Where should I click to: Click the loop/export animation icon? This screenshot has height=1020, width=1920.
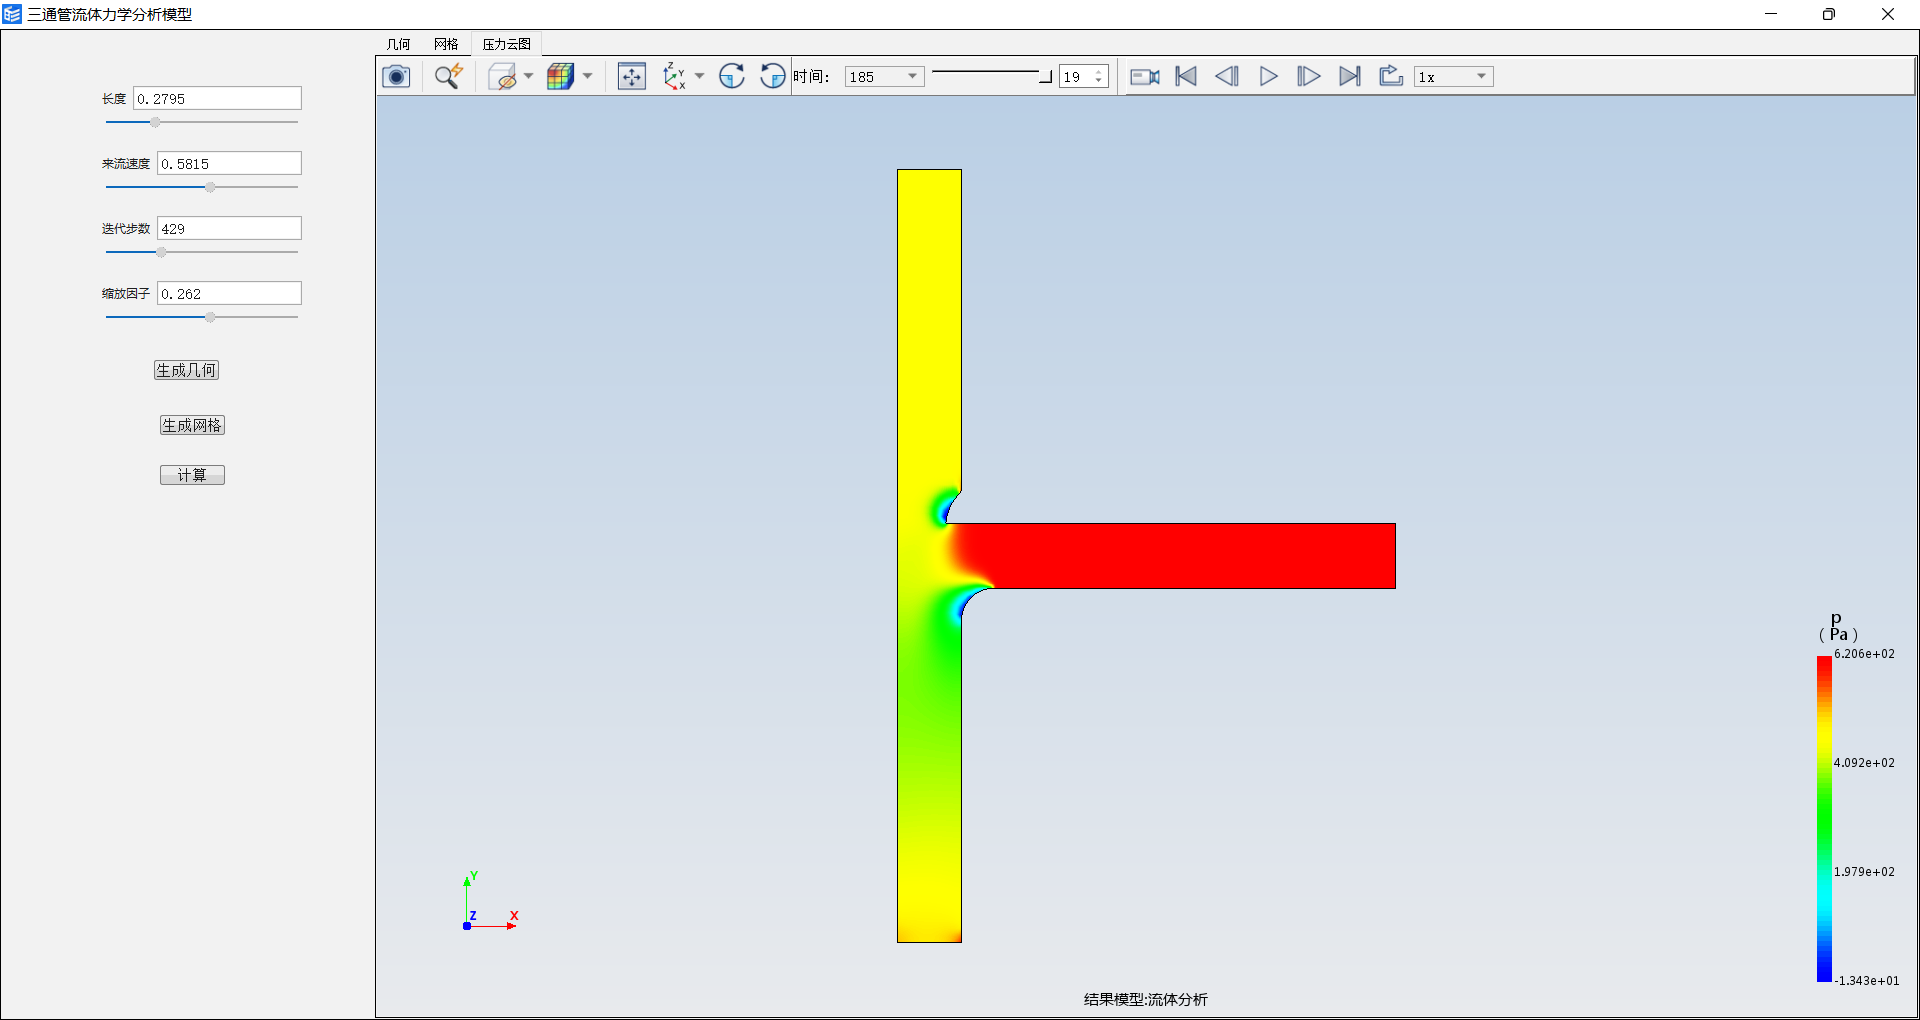pyautogui.click(x=1391, y=76)
